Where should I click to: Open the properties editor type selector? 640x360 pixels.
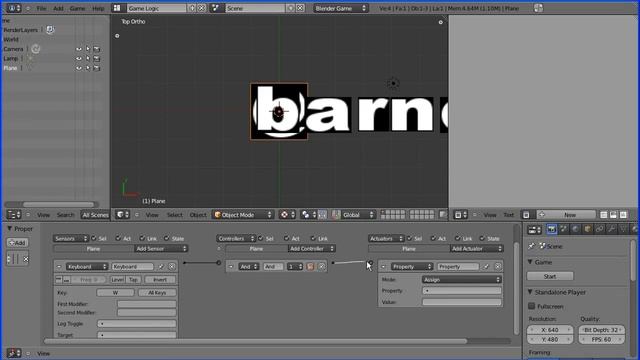click(x=534, y=229)
